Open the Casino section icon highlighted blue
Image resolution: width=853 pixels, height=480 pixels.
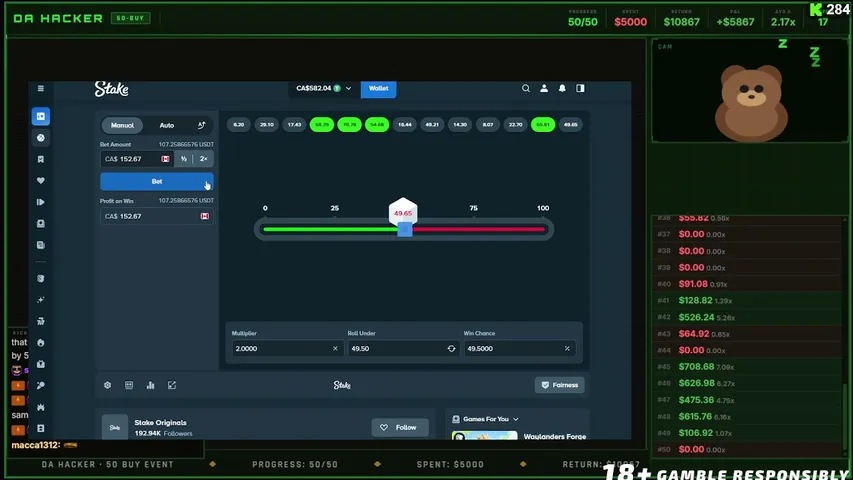pos(41,116)
